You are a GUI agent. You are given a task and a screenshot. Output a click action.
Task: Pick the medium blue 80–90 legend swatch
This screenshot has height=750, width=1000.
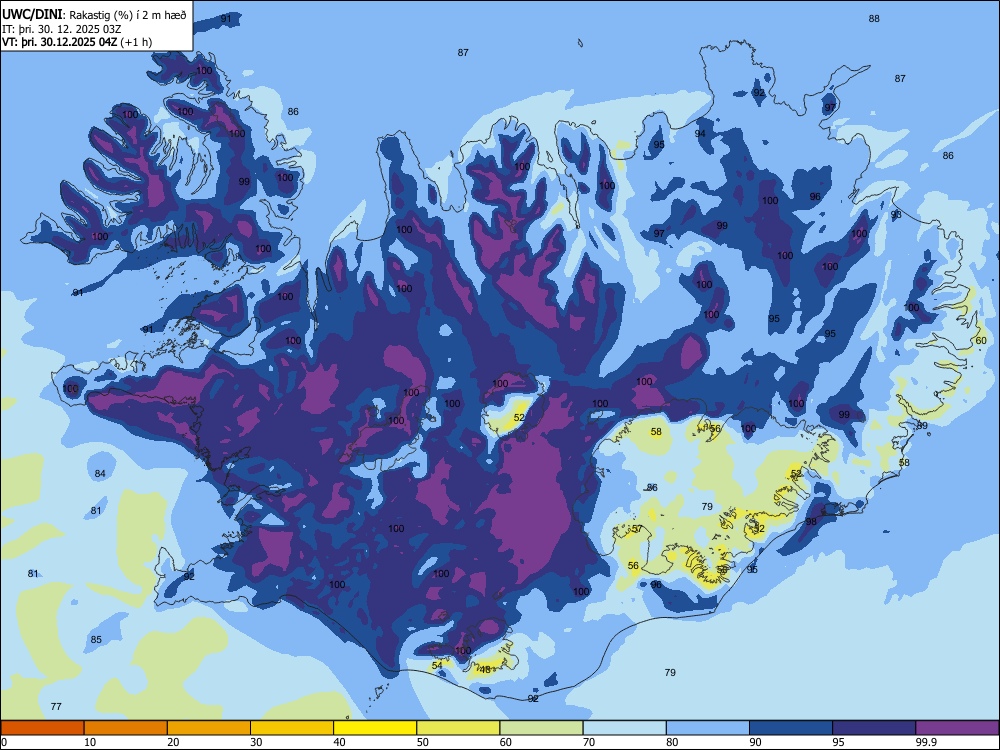708,728
